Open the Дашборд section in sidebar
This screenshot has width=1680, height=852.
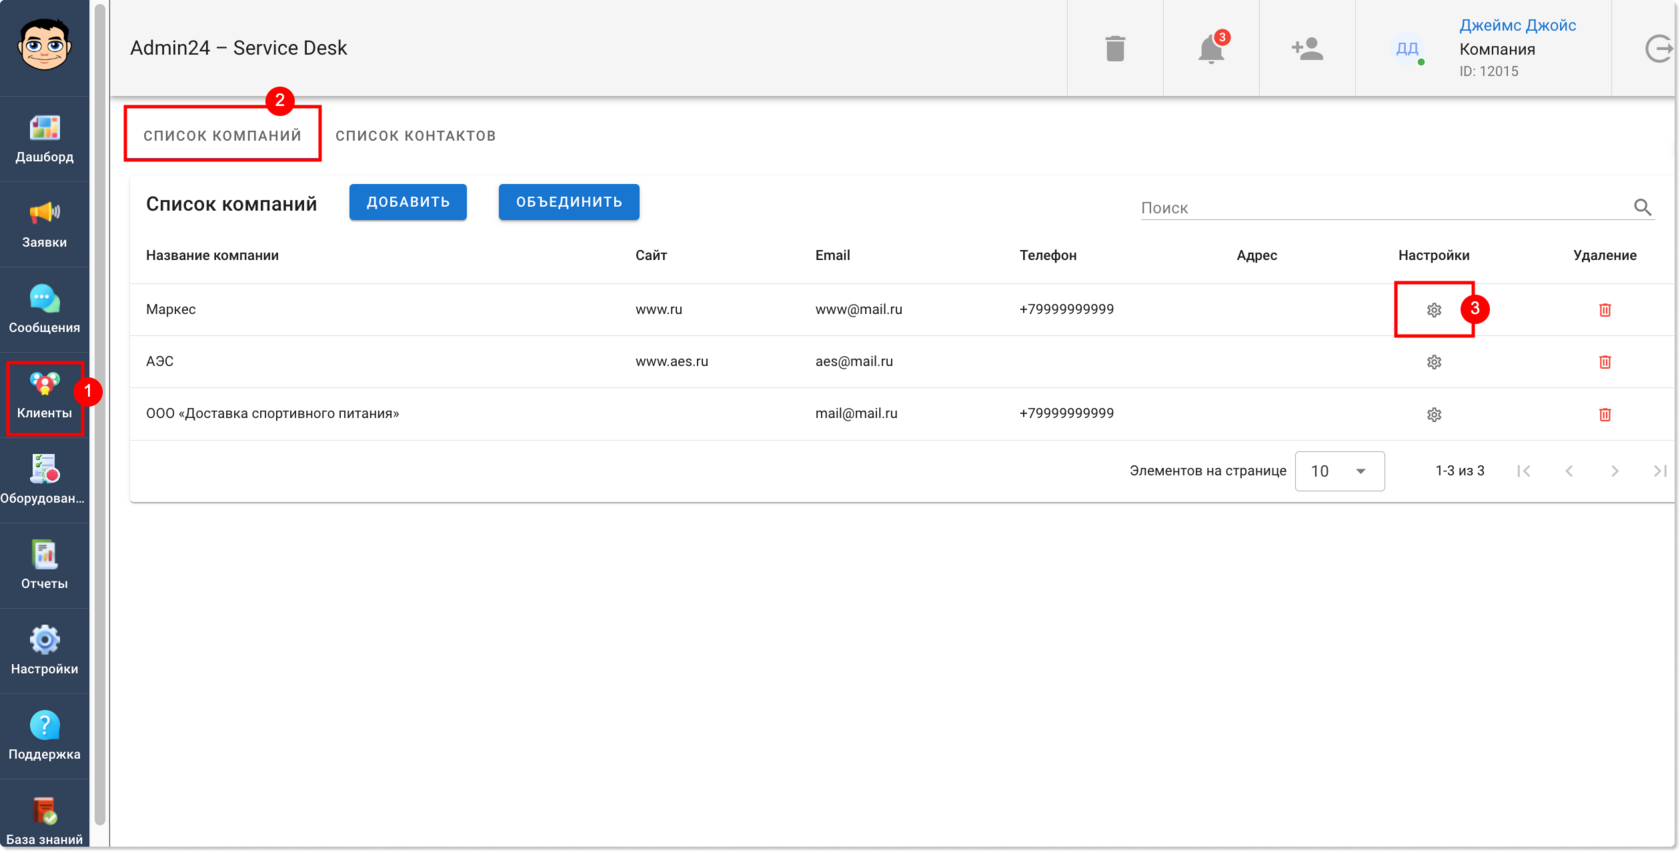click(44, 139)
